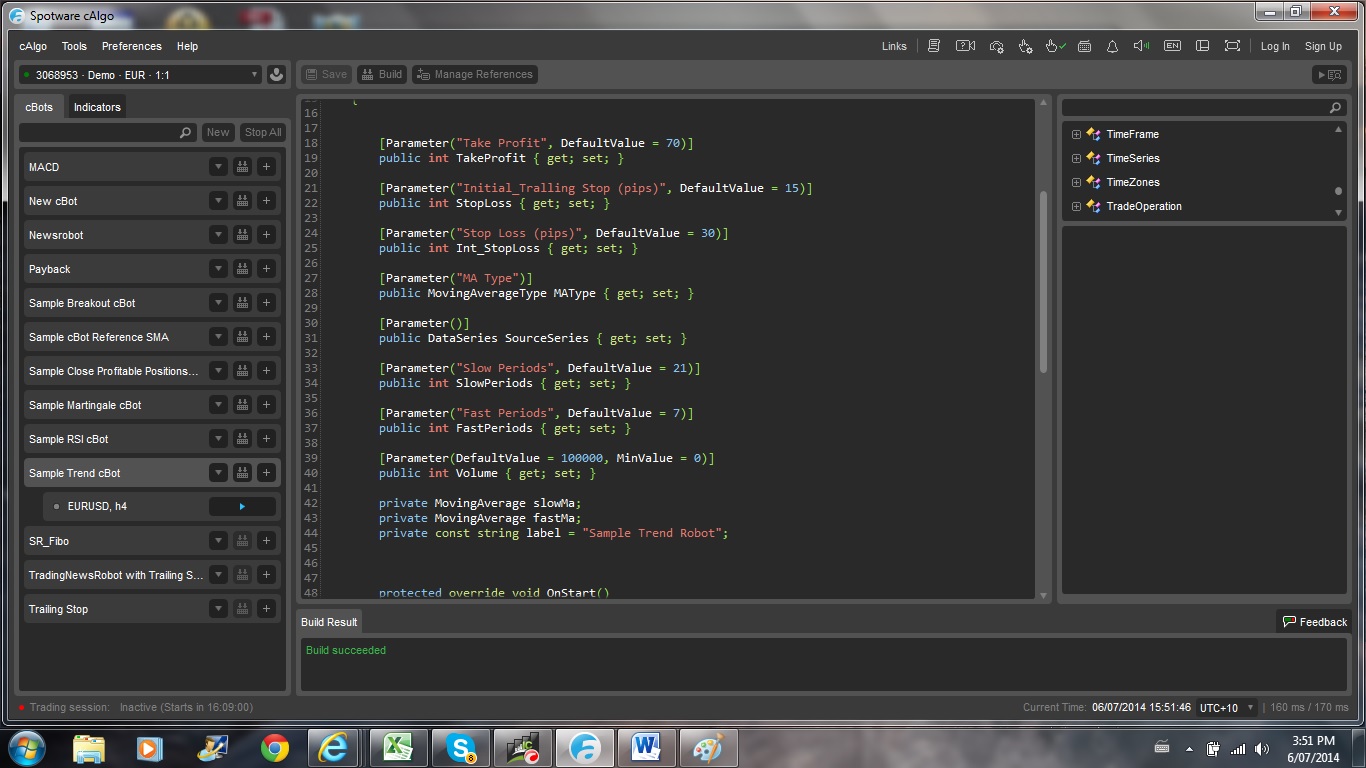Select the Build Result tab
Viewport: 1366px width, 768px height.
pos(329,622)
